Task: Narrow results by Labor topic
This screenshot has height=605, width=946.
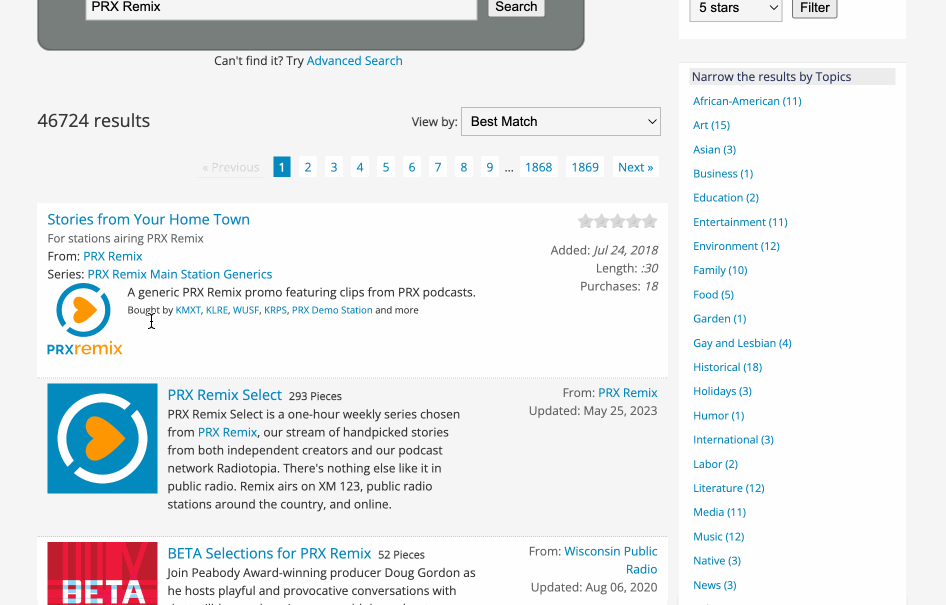Action: tap(715, 464)
